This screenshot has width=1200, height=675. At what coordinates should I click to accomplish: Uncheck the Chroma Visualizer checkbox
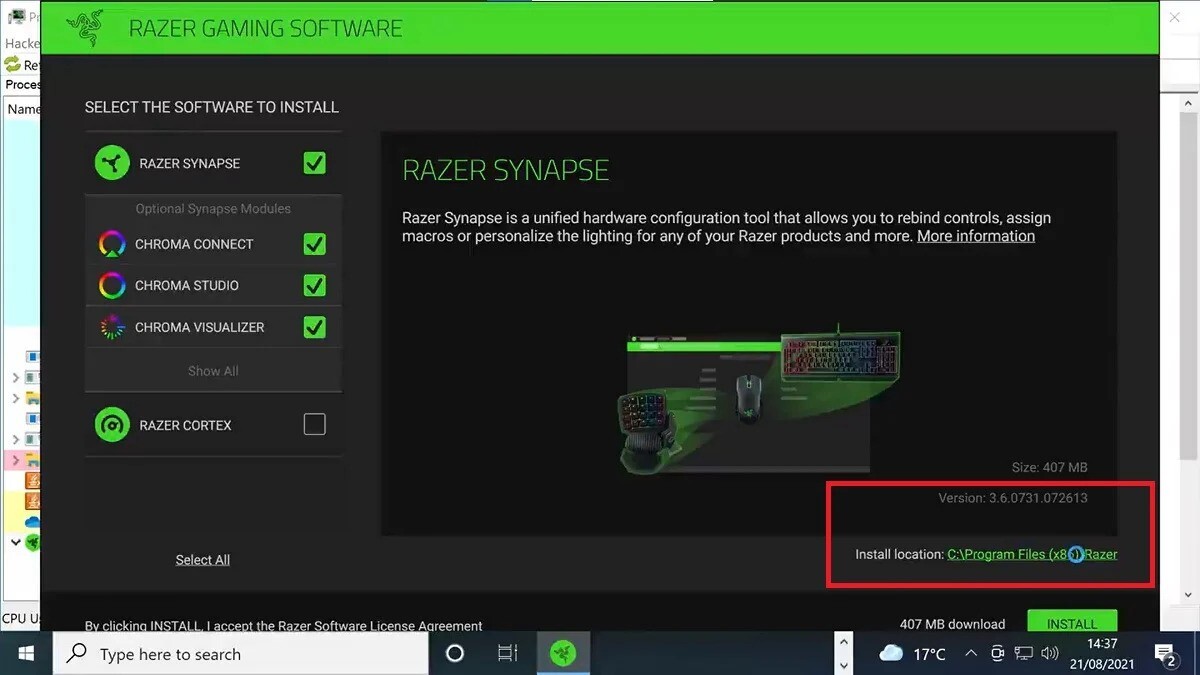(314, 327)
